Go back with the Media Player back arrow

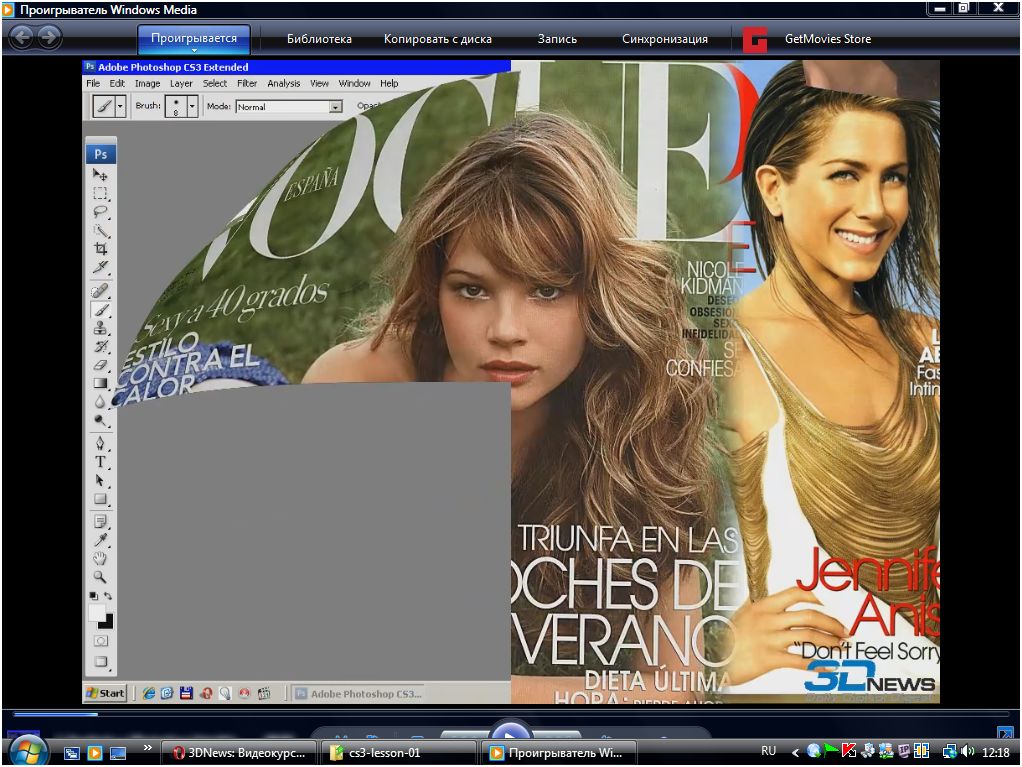(22, 37)
